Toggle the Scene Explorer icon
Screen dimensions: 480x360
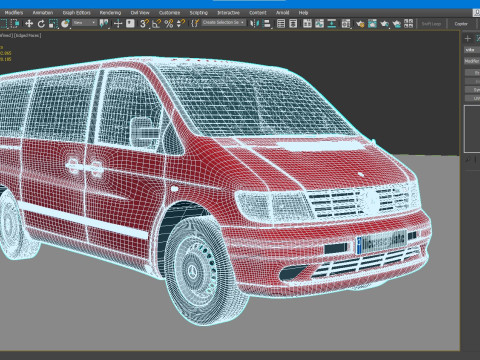click(x=281, y=24)
